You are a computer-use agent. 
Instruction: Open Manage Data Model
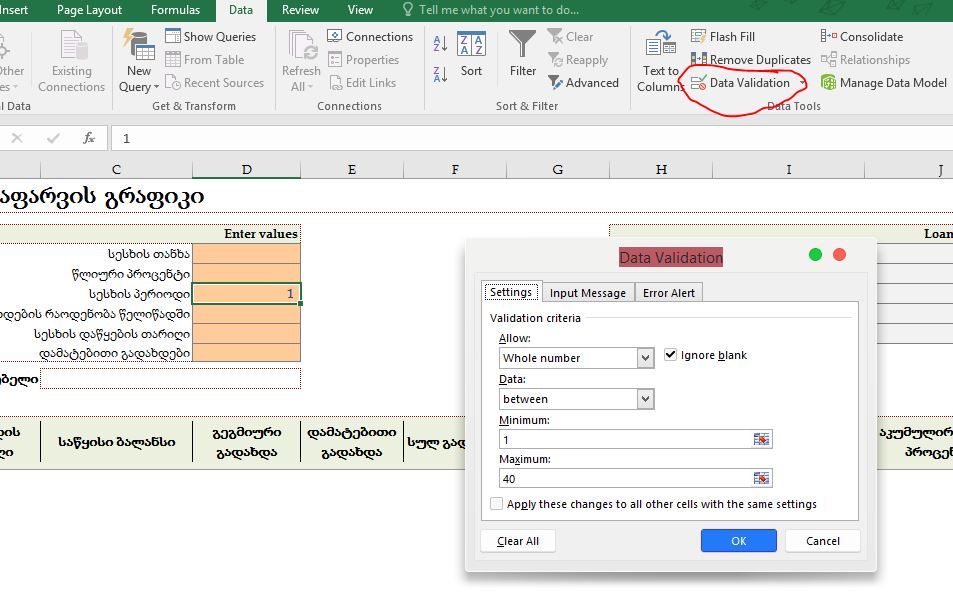click(x=884, y=83)
